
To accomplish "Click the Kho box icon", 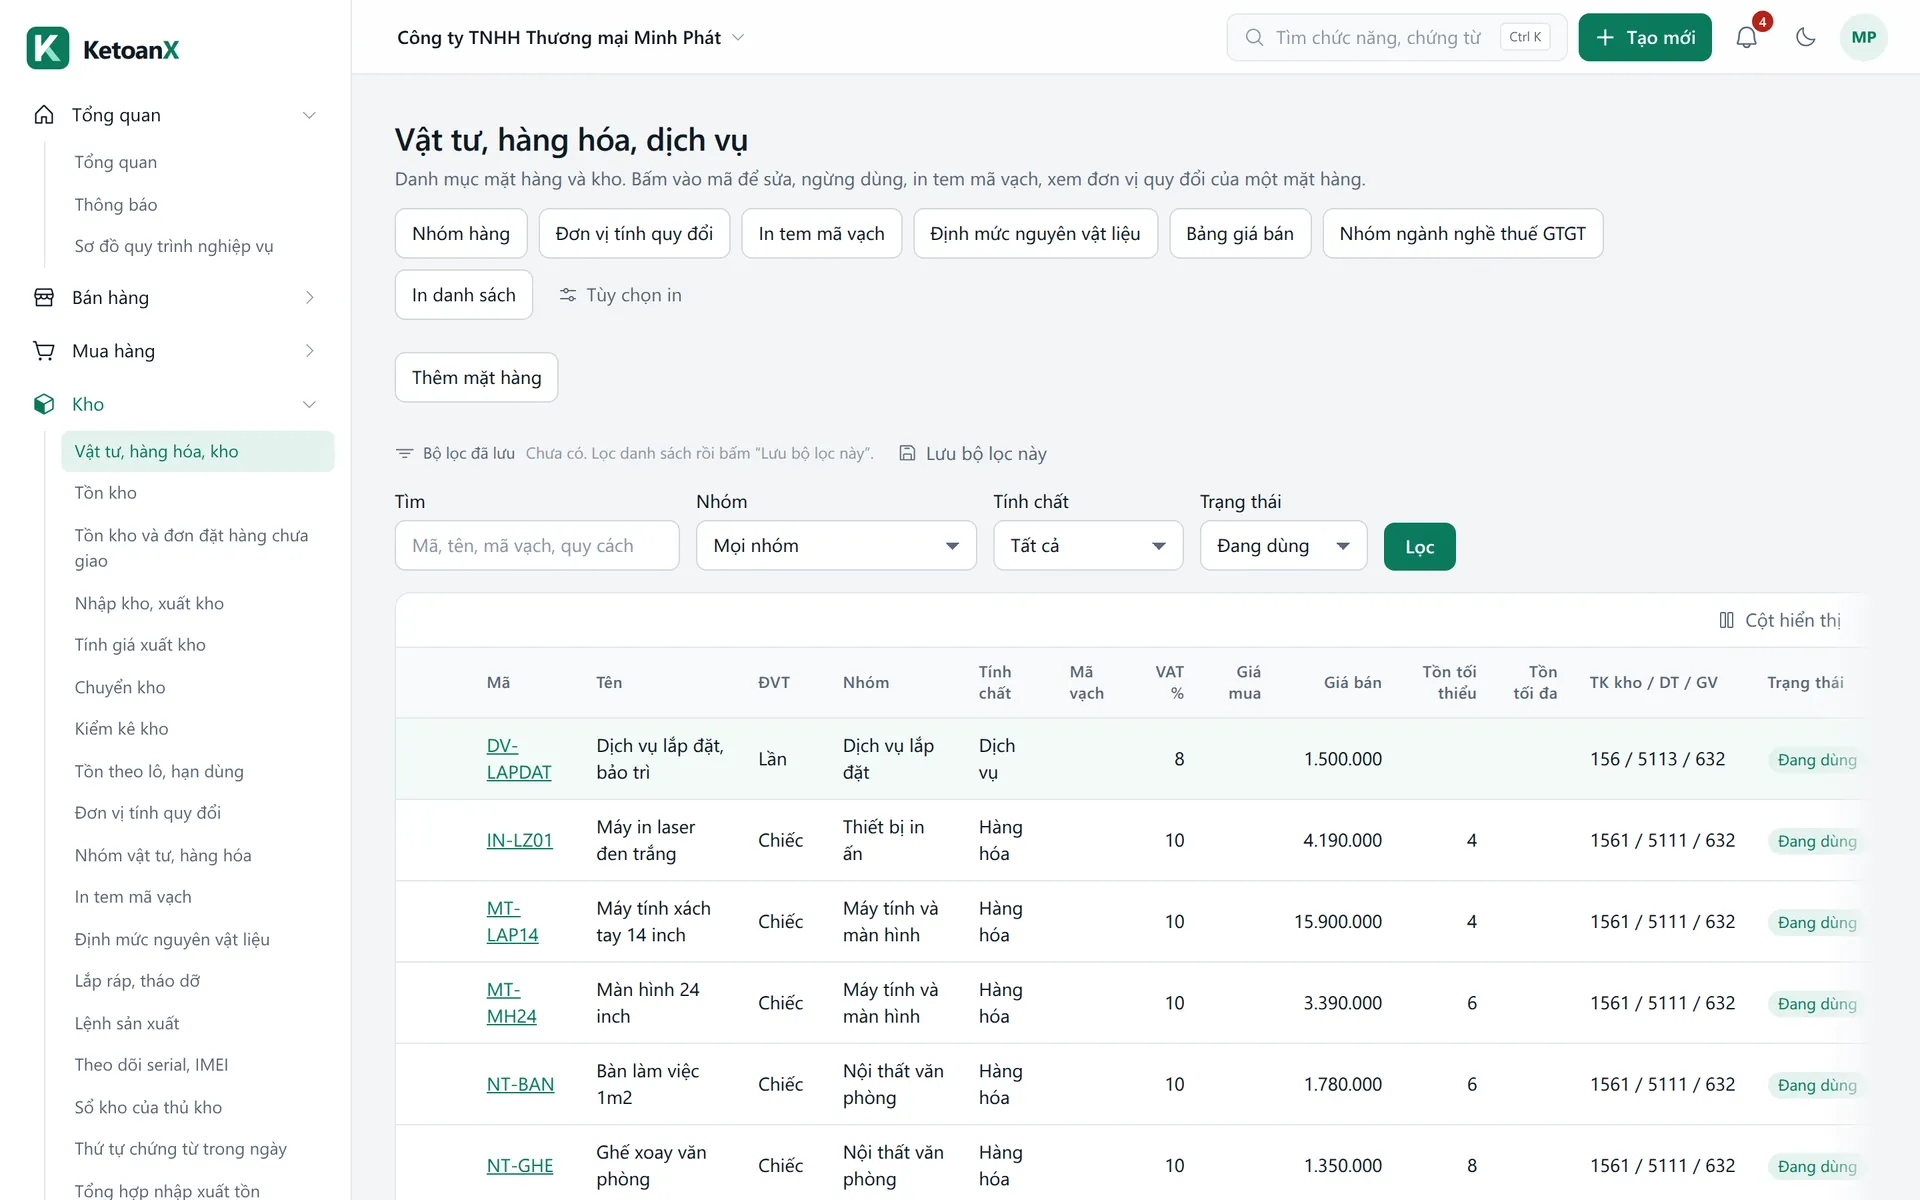I will click(x=44, y=404).
